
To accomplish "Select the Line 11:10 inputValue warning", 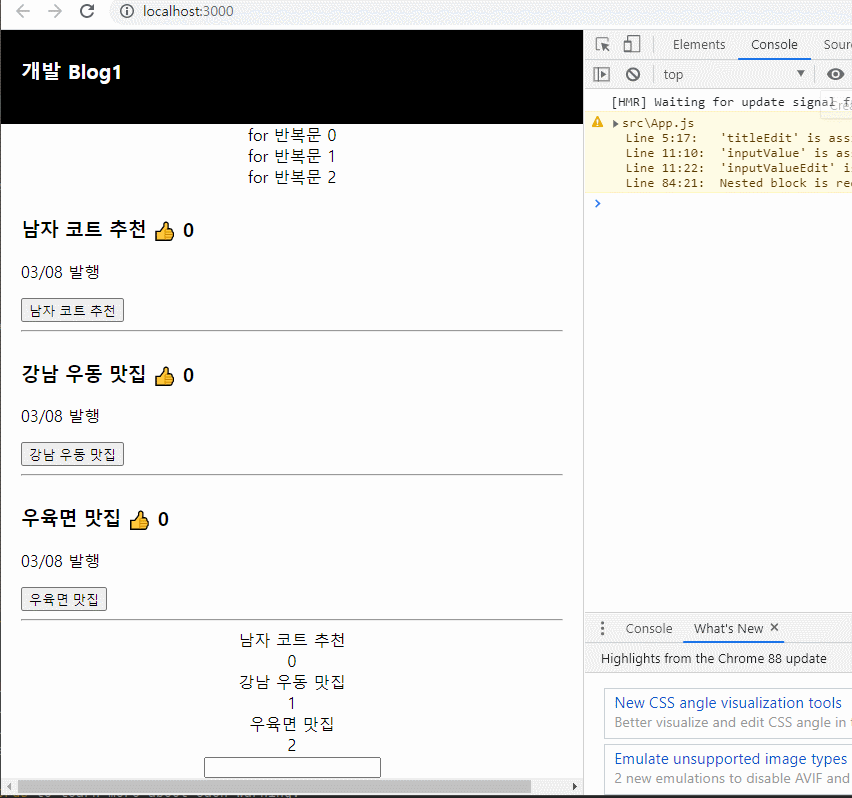I will coord(738,153).
